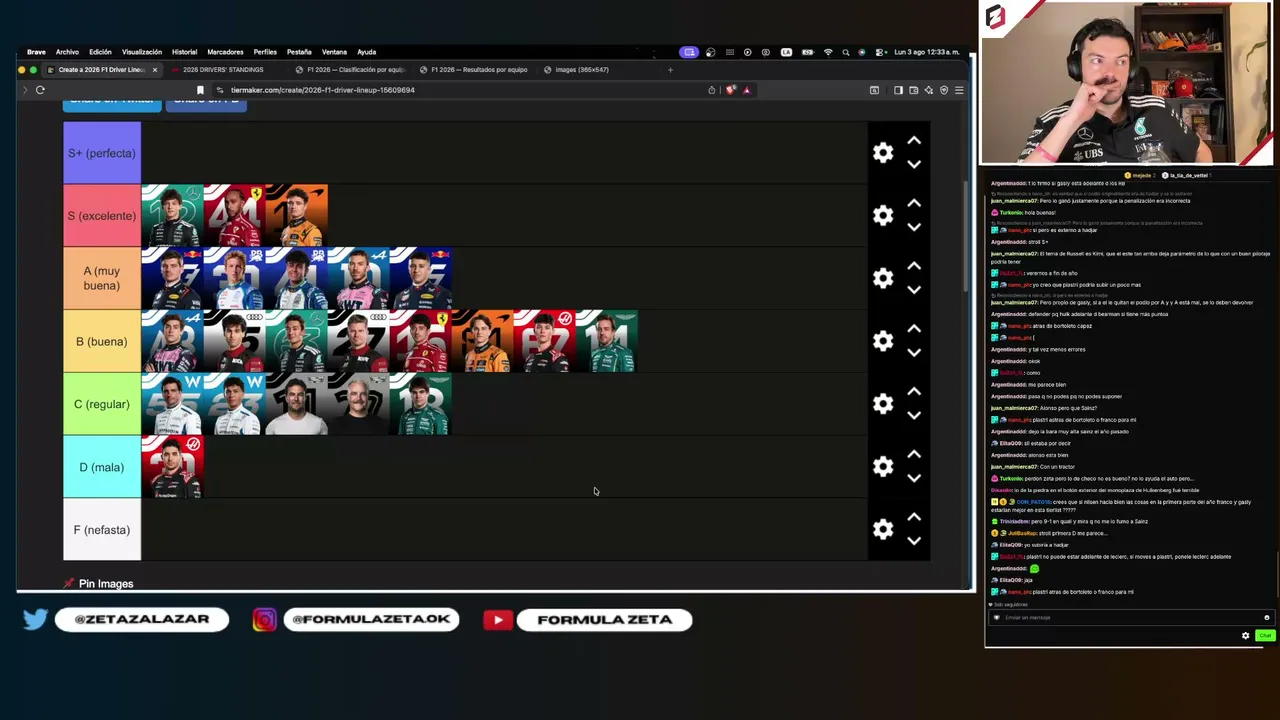Select the only driver in D tier
Image resolution: width=1280 pixels, height=720 pixels.
click(172, 467)
